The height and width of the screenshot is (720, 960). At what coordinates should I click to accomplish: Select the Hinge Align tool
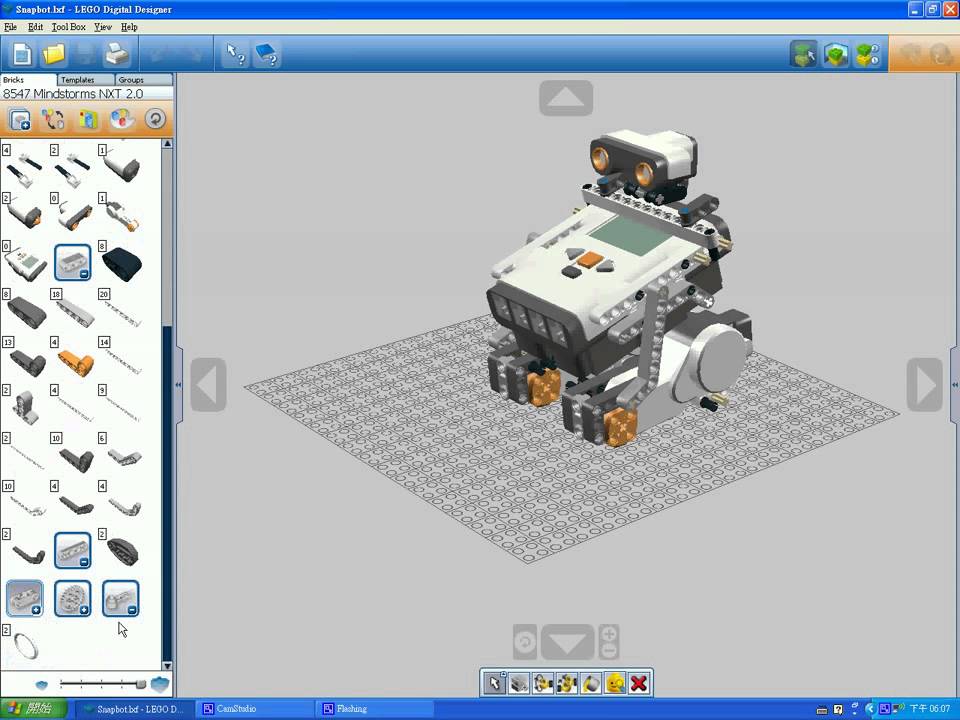click(x=566, y=683)
